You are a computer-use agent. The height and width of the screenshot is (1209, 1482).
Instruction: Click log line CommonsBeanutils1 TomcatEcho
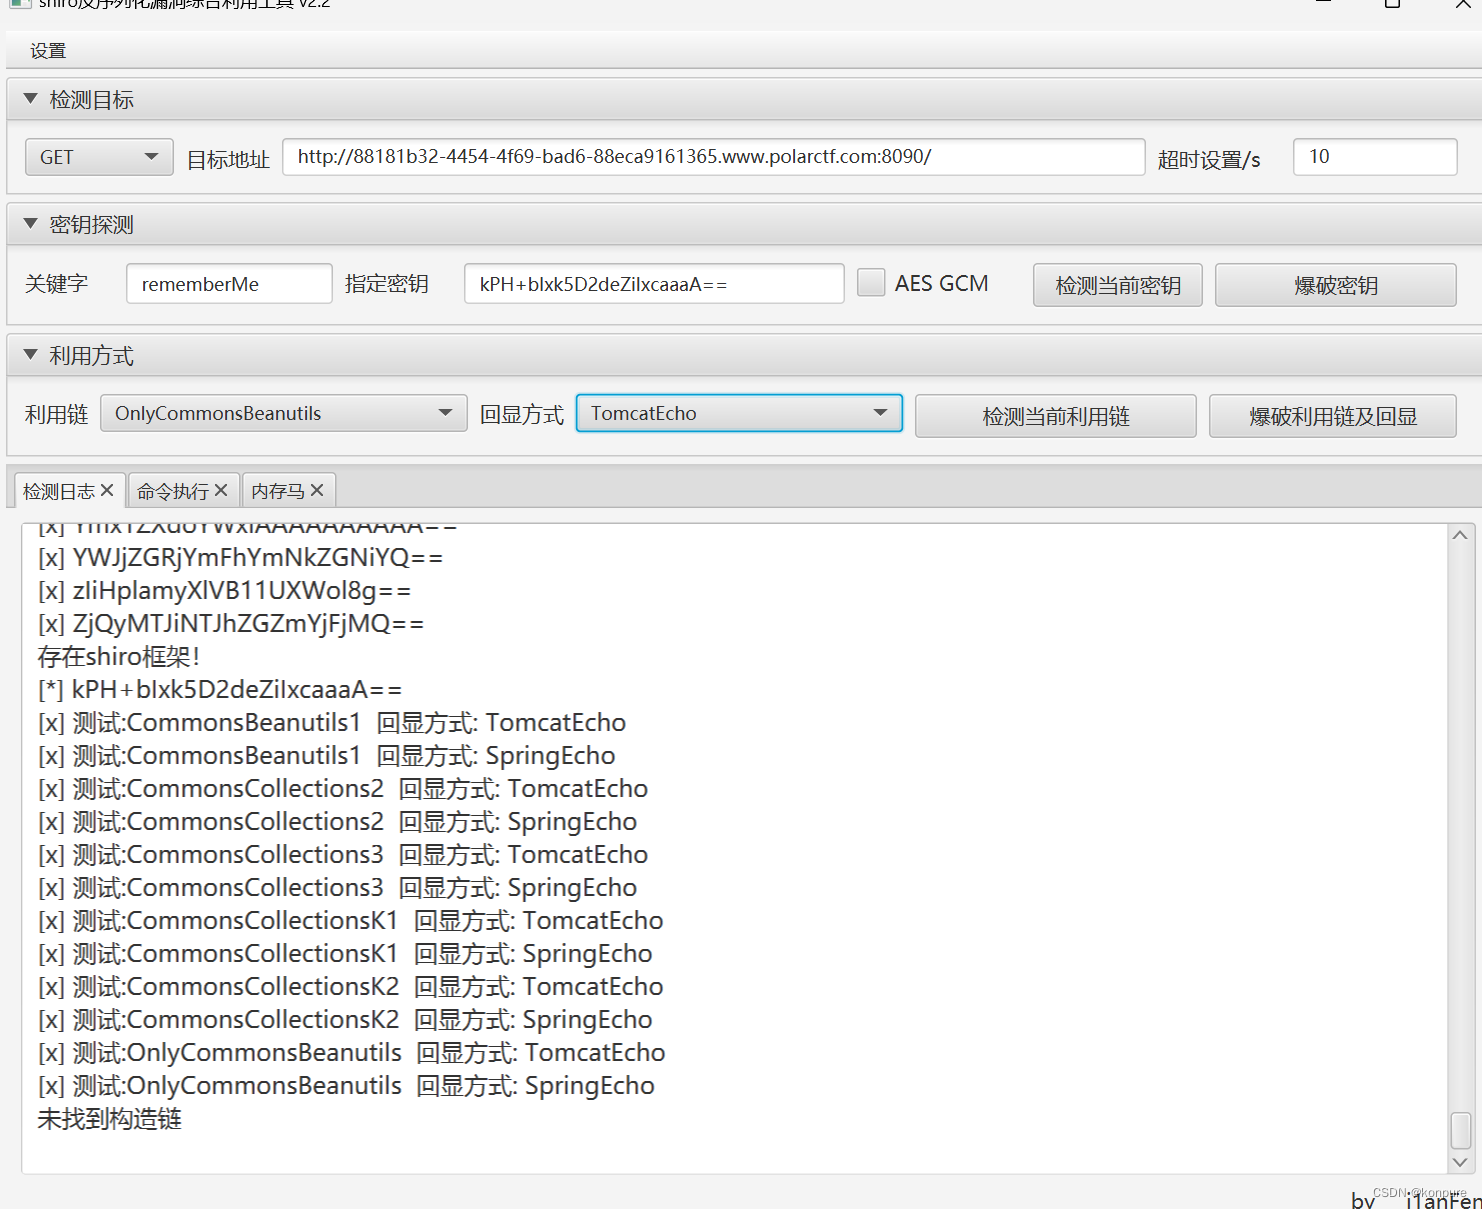(332, 723)
